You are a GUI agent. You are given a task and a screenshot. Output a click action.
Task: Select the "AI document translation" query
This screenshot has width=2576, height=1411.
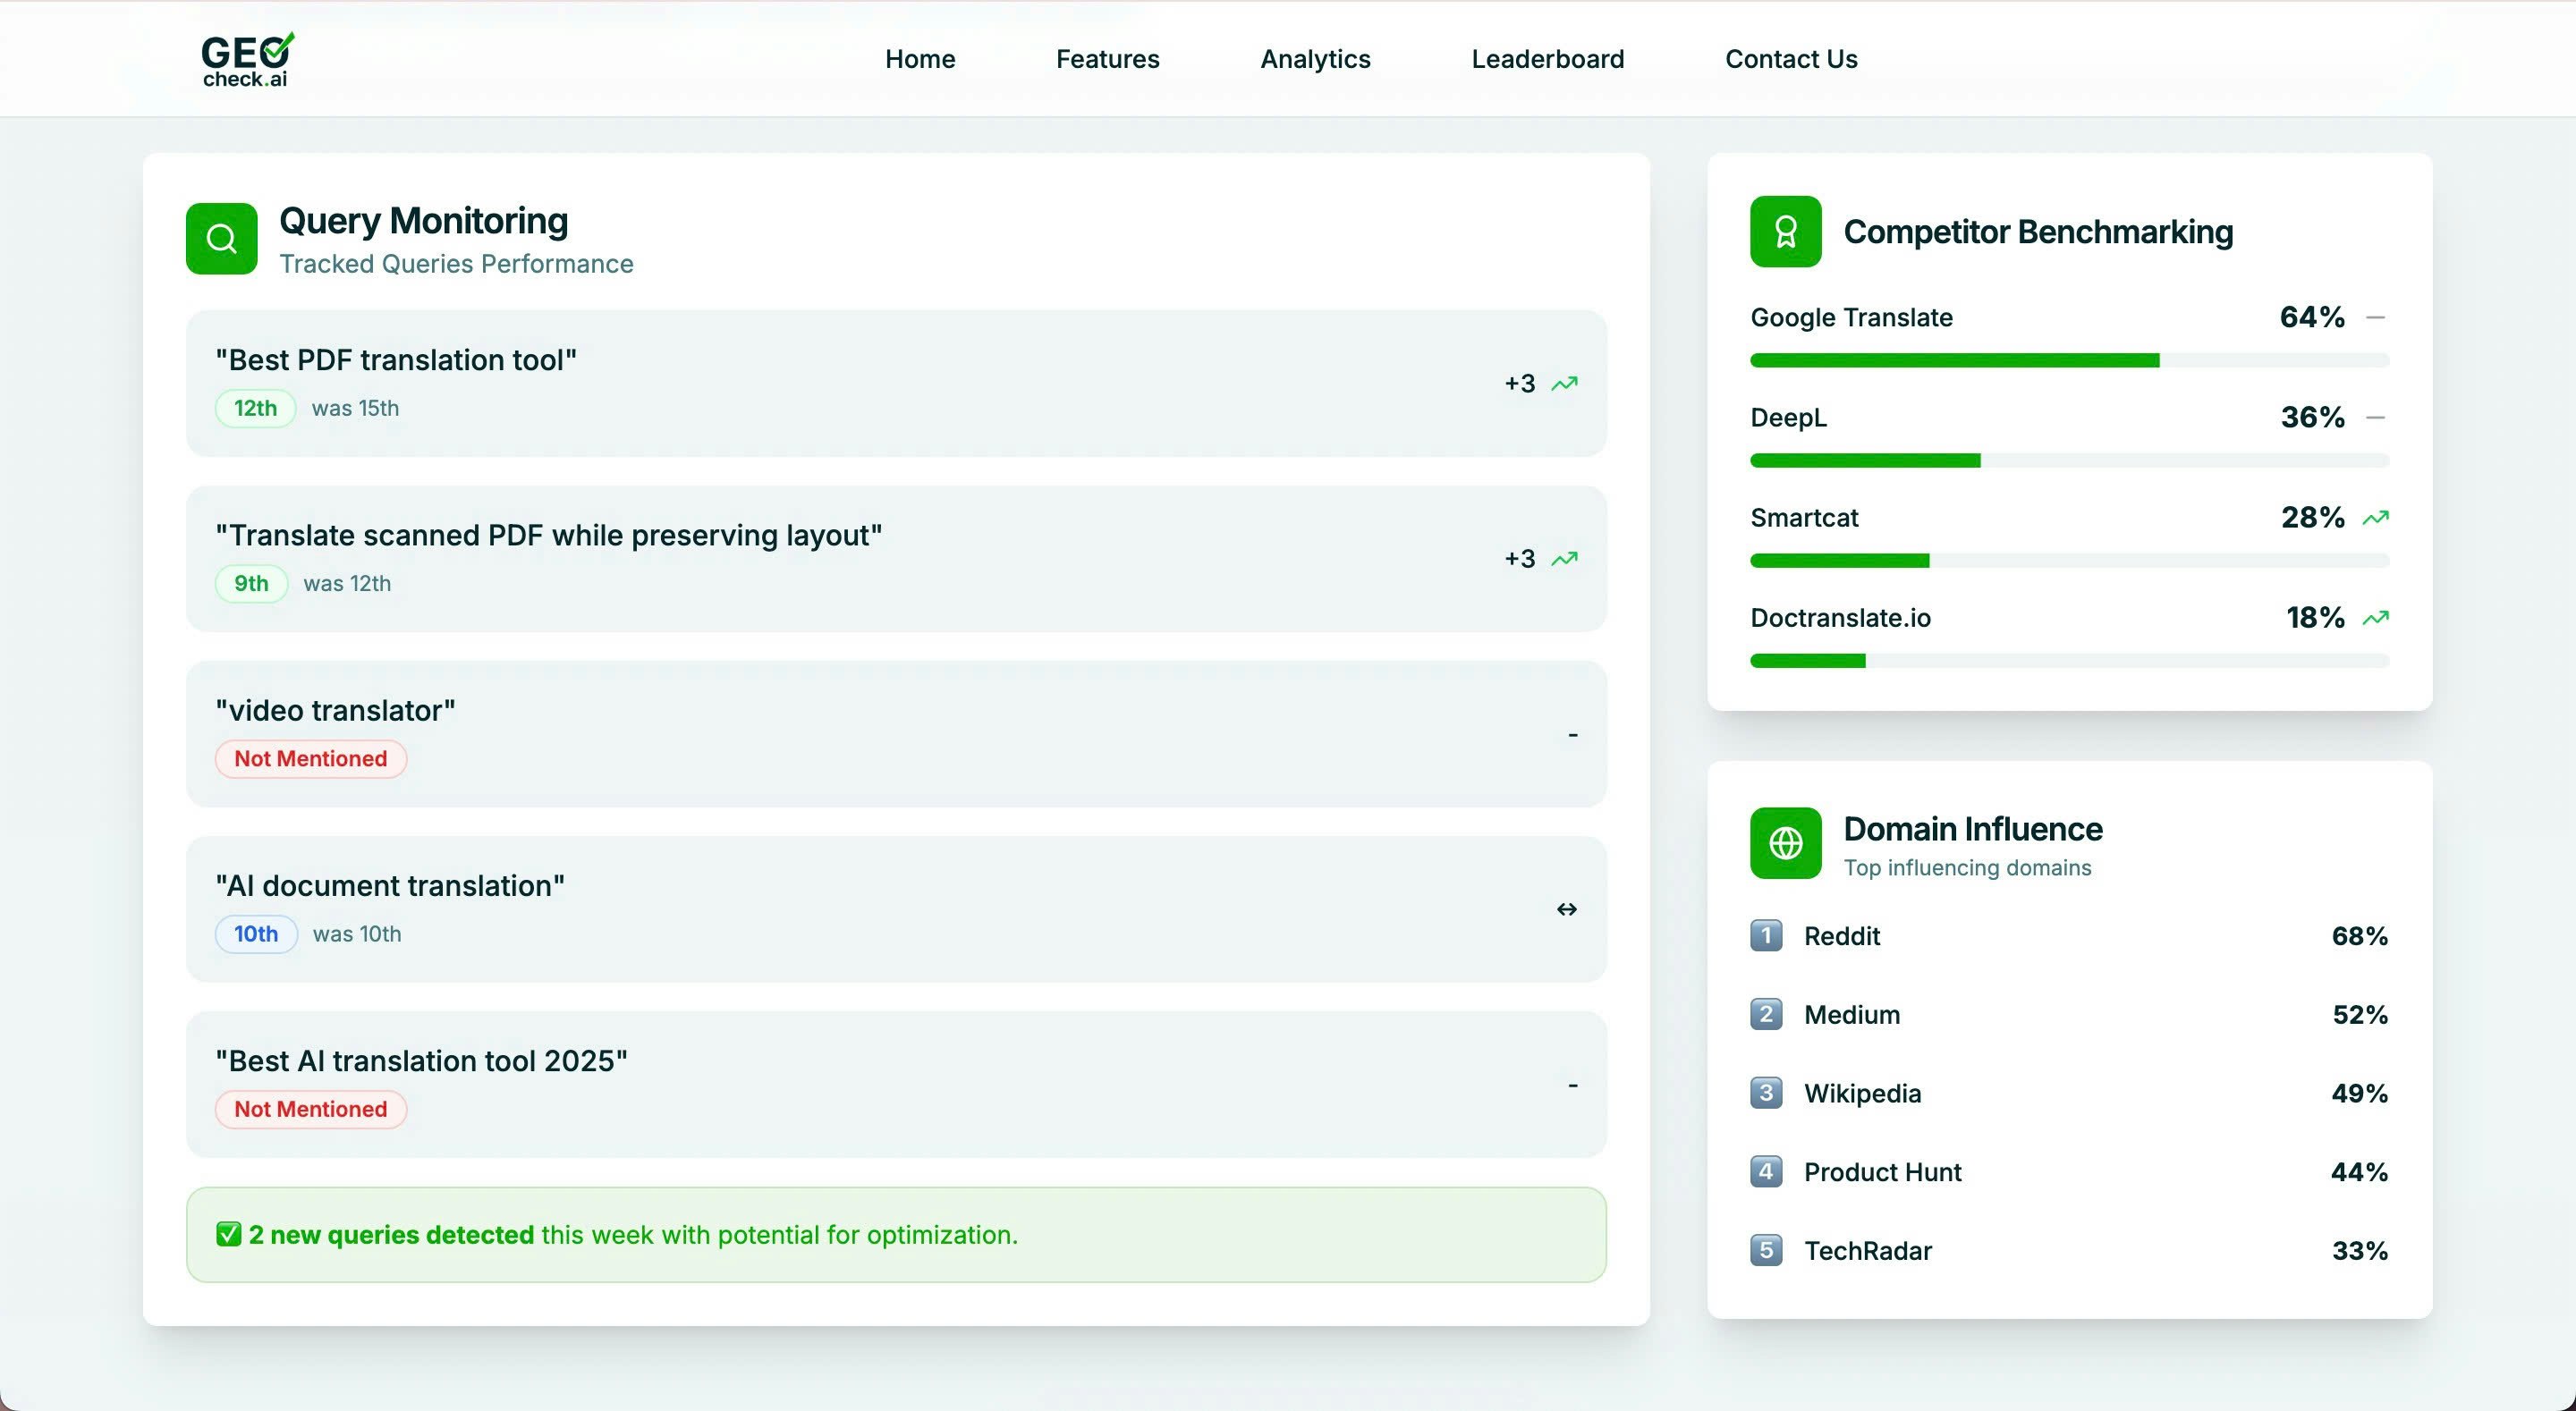pyautogui.click(x=896, y=909)
